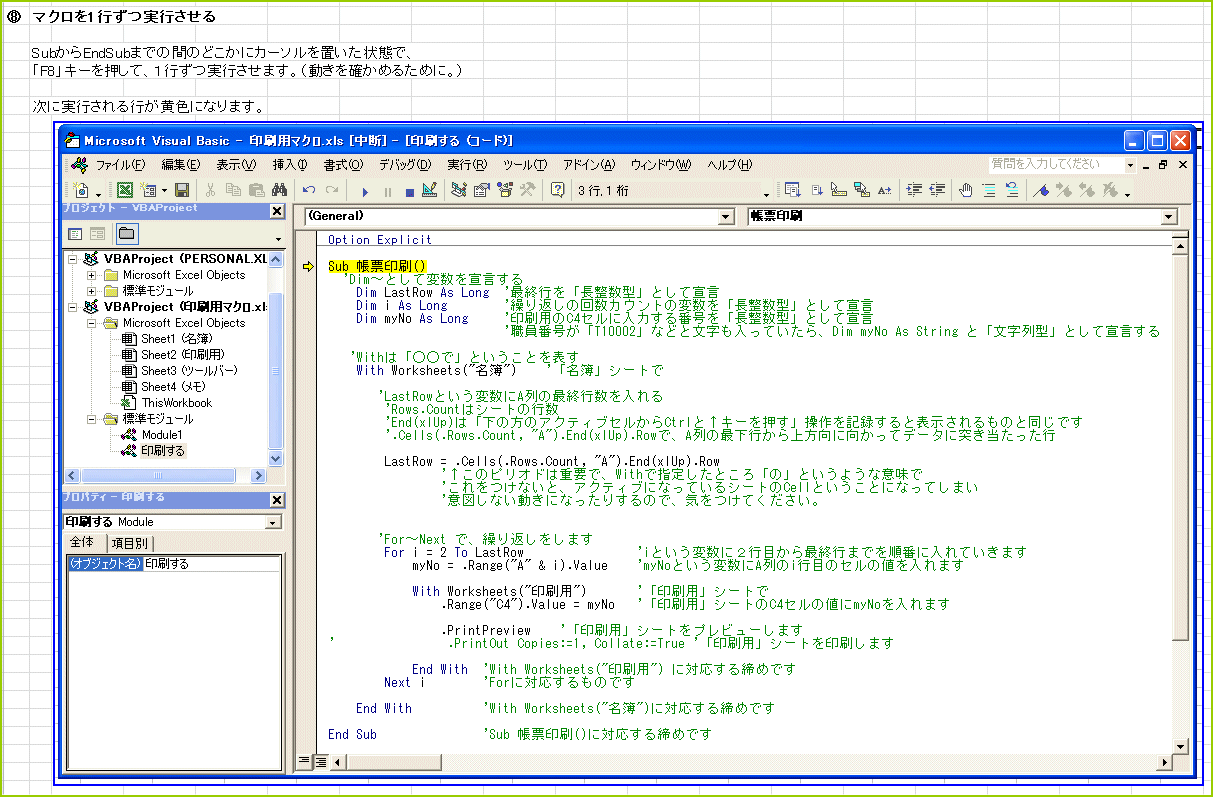This screenshot has width=1213, height=797.
Task: Toggle Design Mode in the toolbar
Action: click(x=430, y=191)
